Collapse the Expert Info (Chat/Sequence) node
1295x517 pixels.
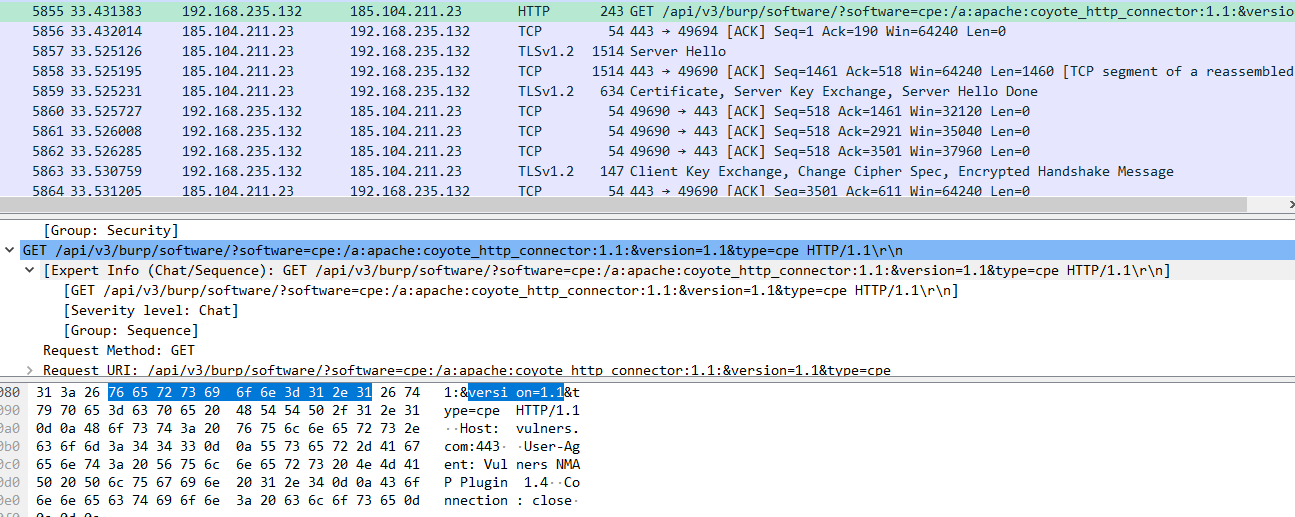click(x=30, y=271)
